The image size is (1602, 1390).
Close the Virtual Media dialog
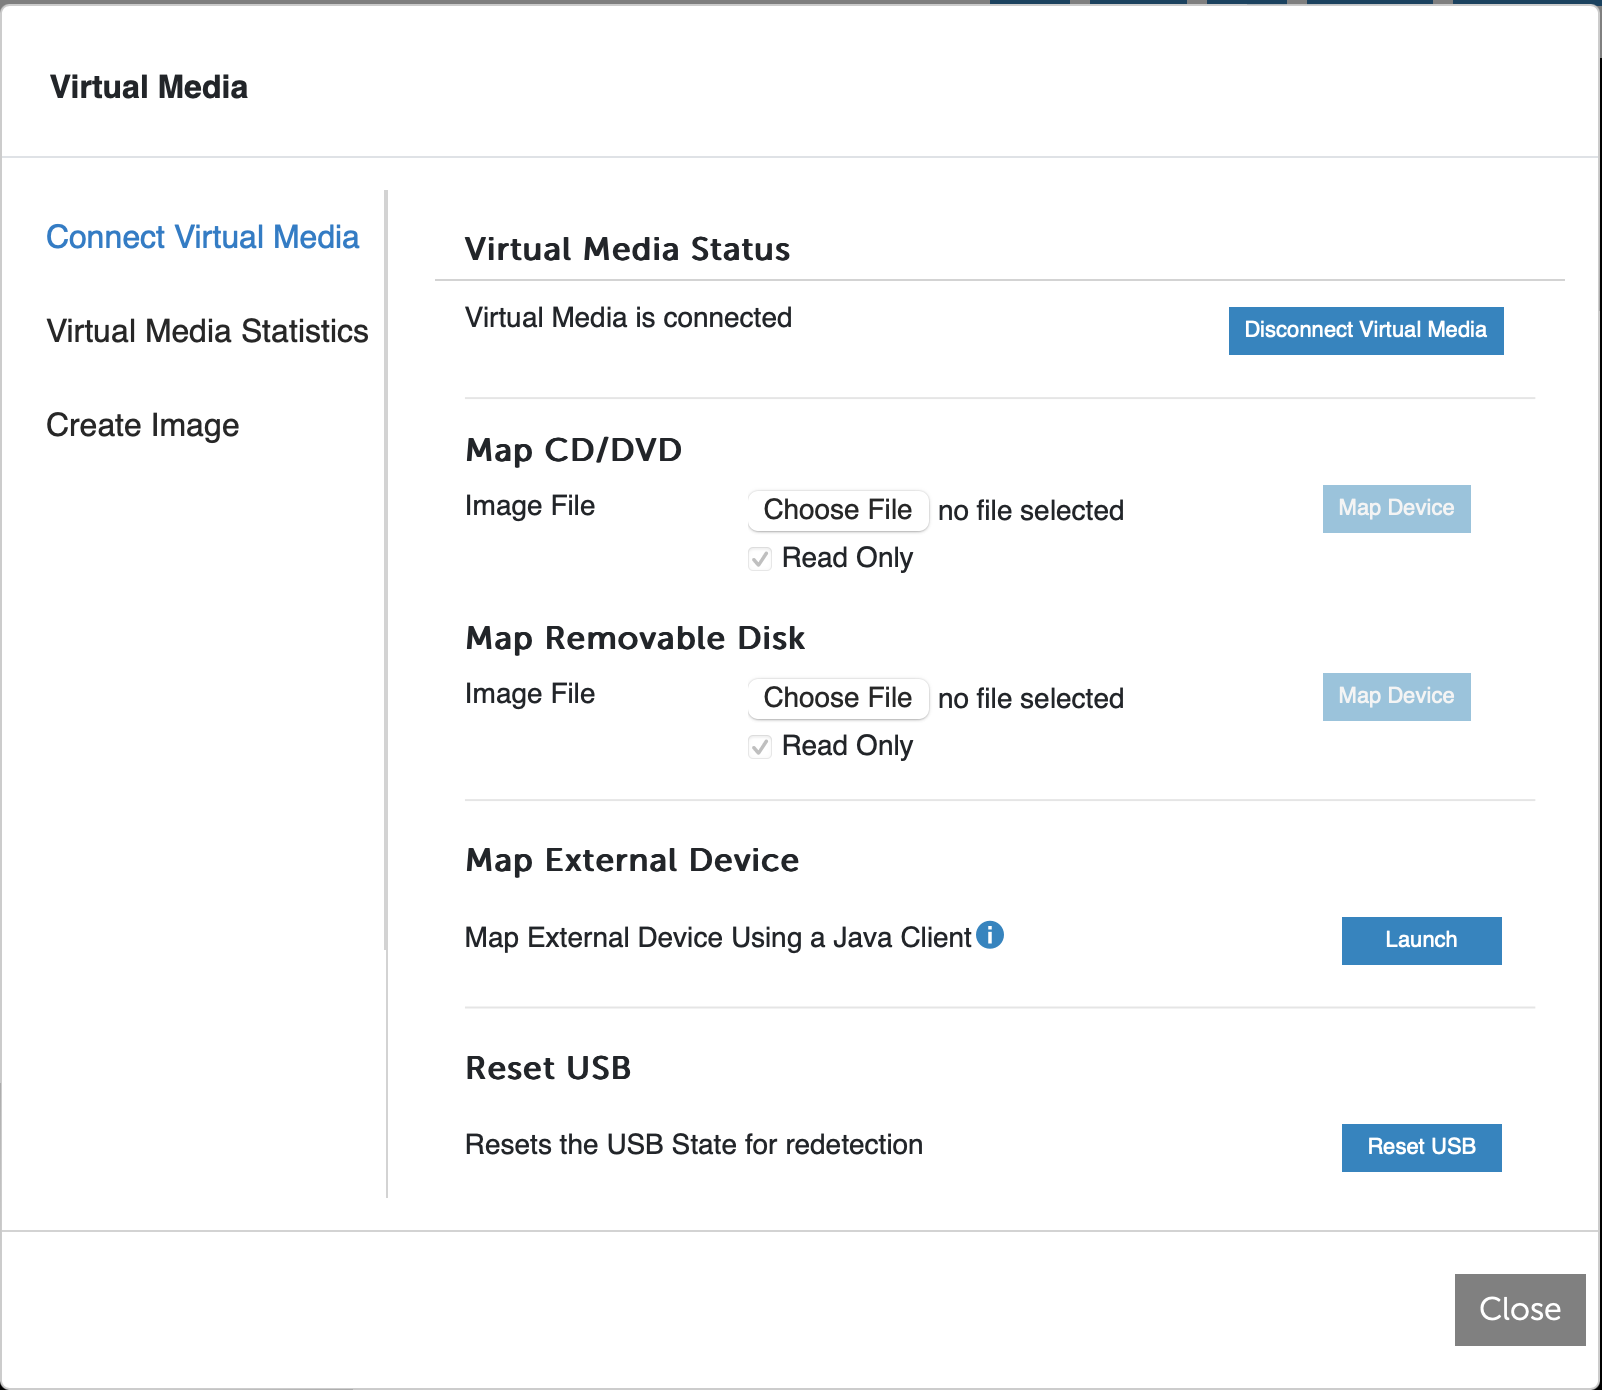pos(1519,1309)
